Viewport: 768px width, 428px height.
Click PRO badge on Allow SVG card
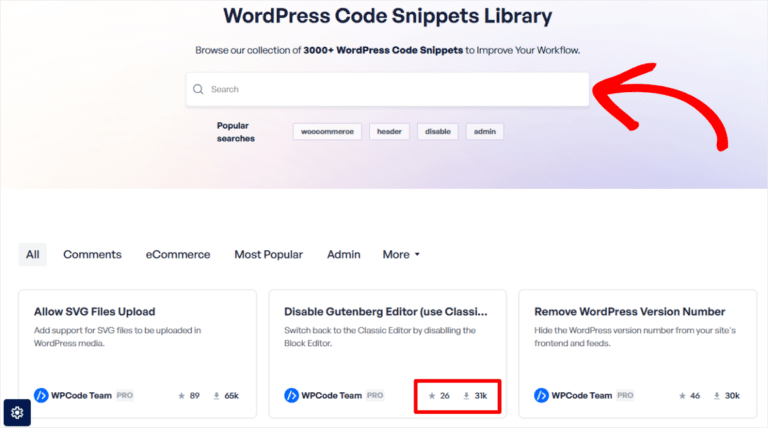[x=125, y=395]
